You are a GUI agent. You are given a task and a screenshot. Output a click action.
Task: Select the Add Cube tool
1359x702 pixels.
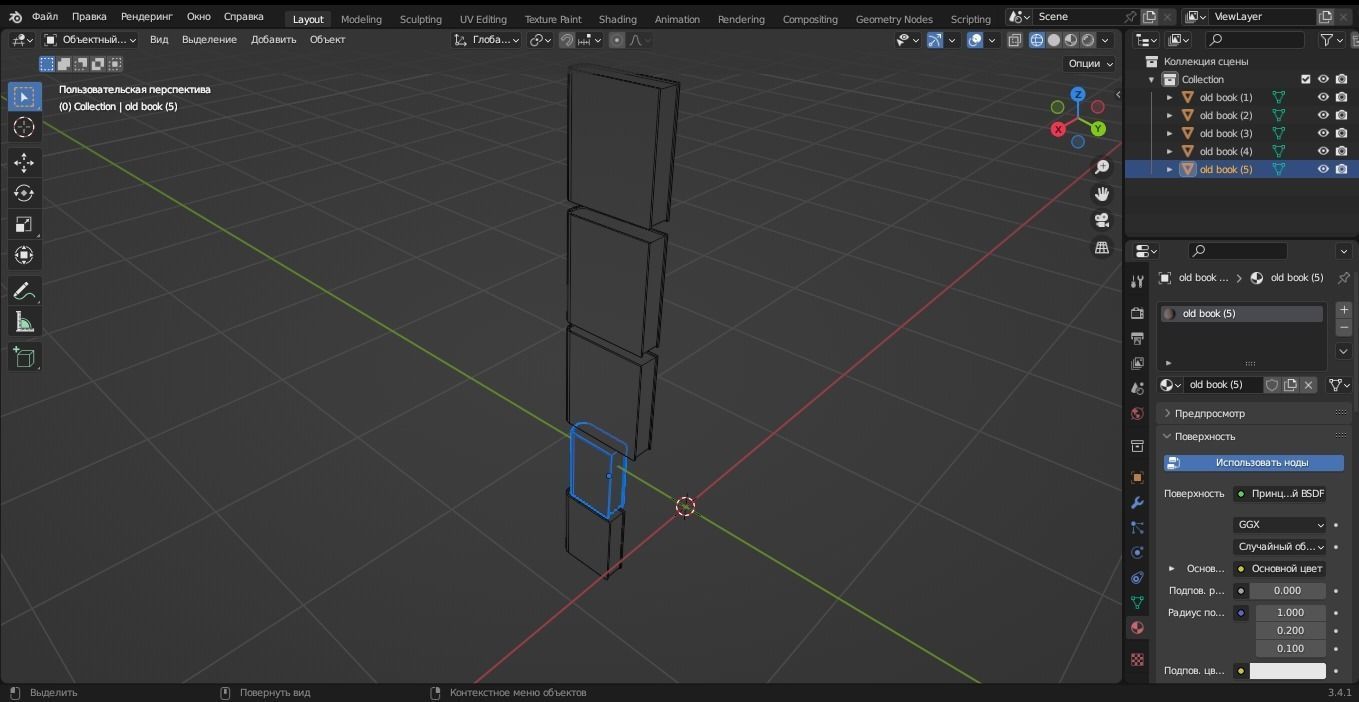[x=24, y=357]
